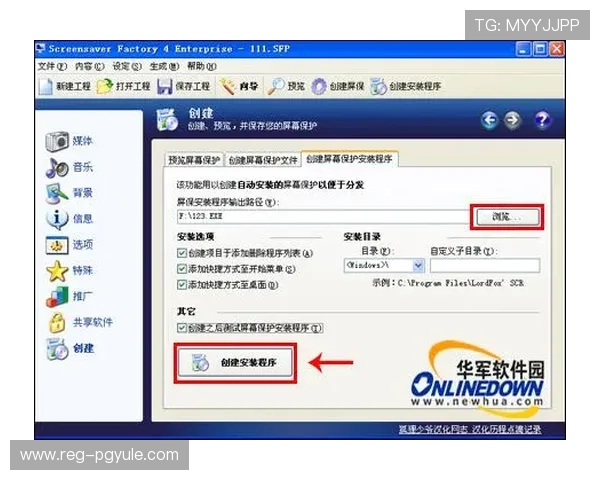
Task: Click the large 创建安装程序 button
Action: pyautogui.click(x=235, y=362)
